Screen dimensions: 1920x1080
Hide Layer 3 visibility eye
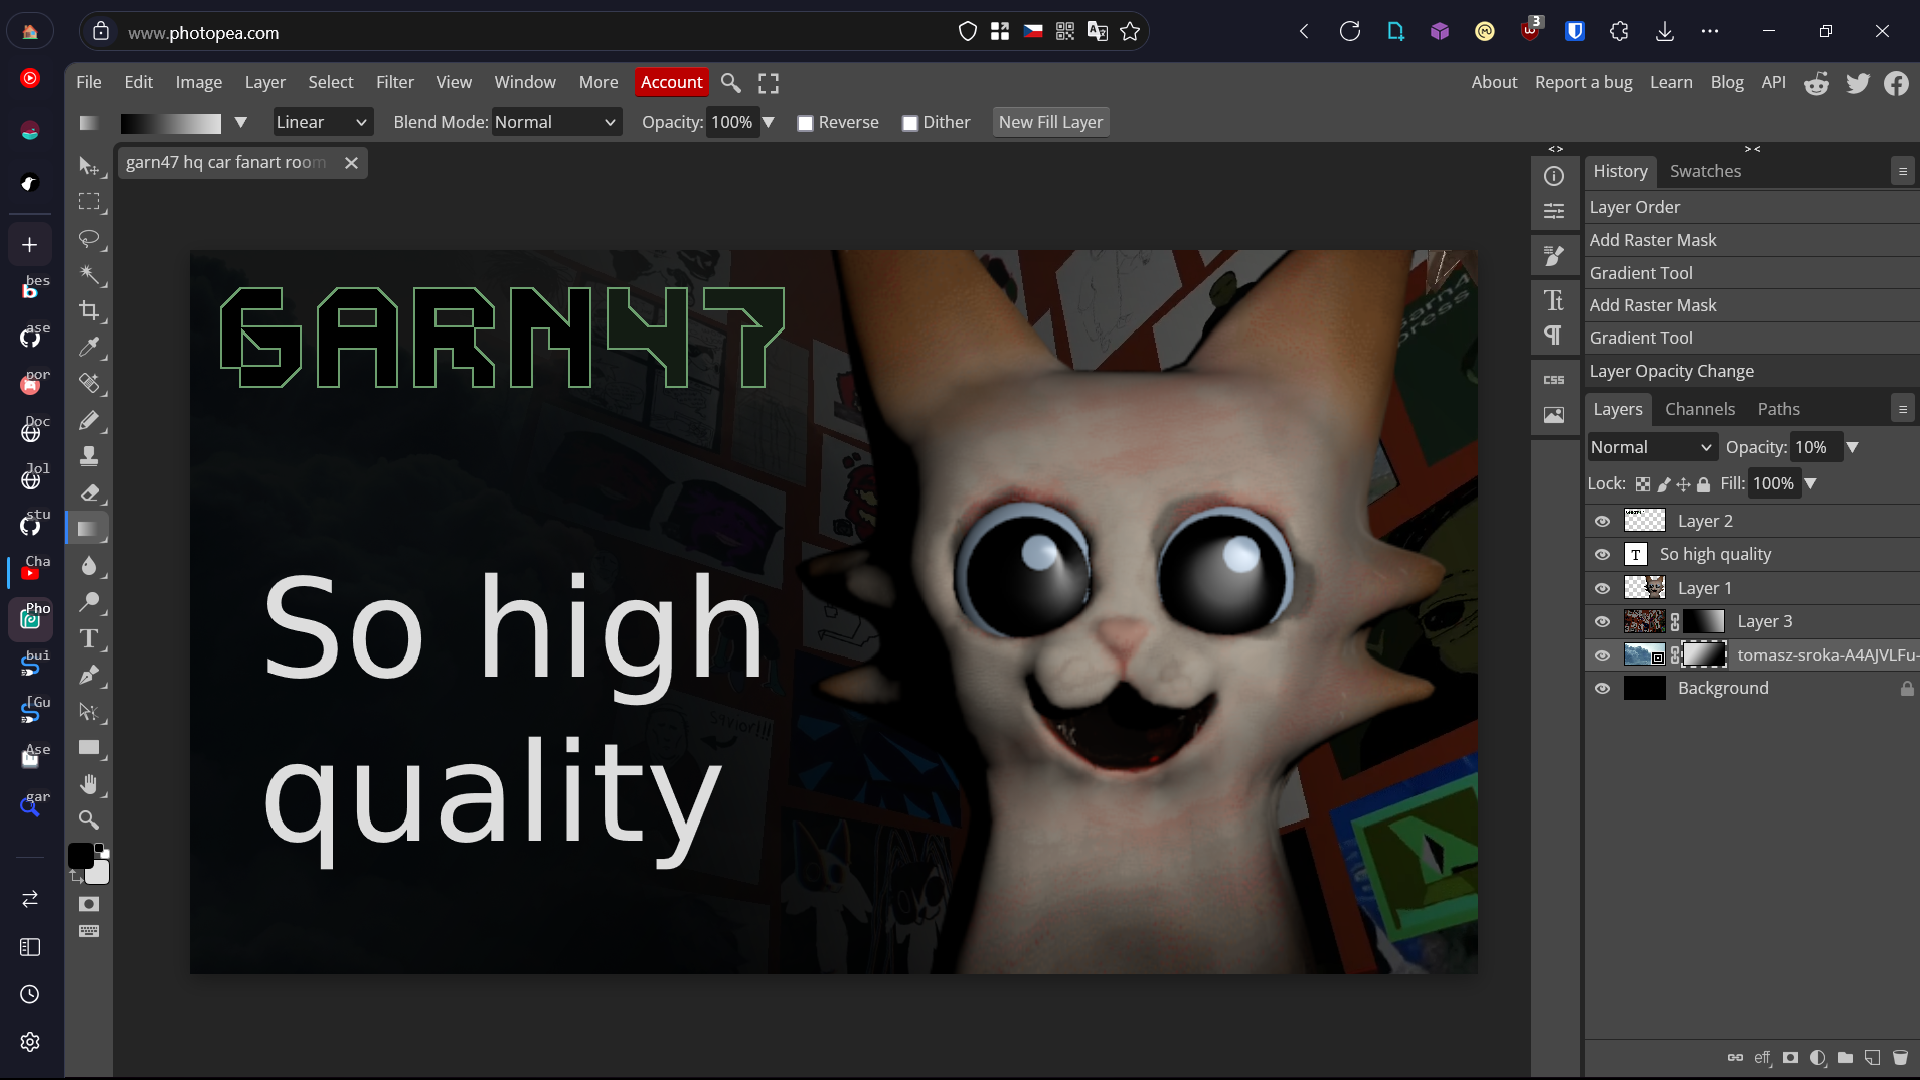1602,622
